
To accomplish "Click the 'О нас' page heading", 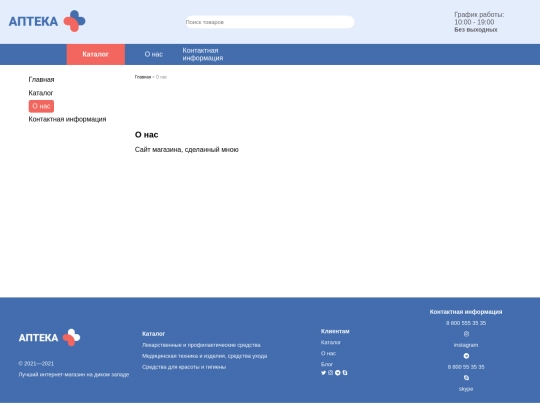I will pyautogui.click(x=147, y=135).
